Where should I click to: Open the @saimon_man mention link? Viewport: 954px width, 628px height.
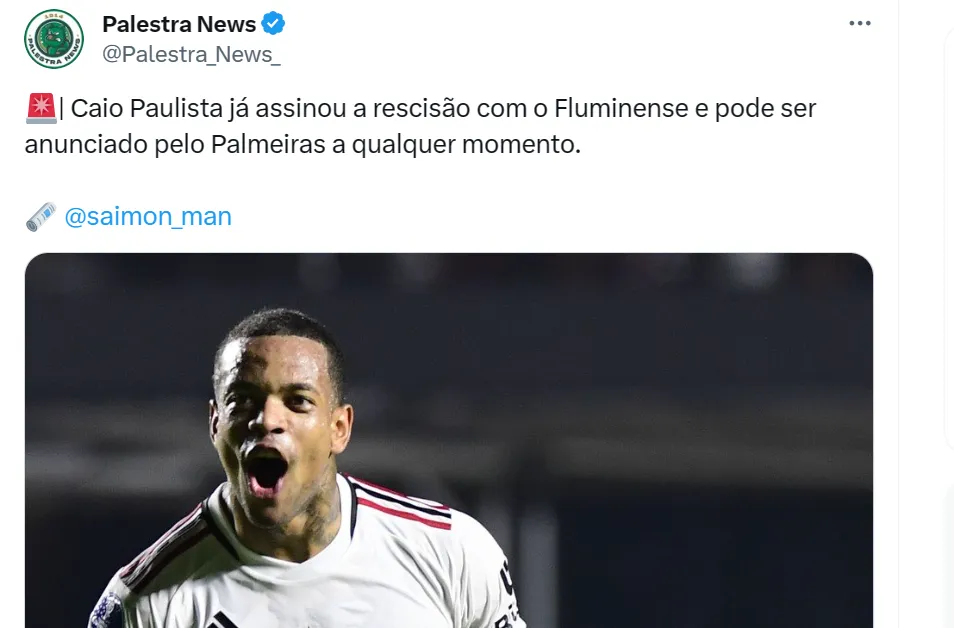[148, 217]
